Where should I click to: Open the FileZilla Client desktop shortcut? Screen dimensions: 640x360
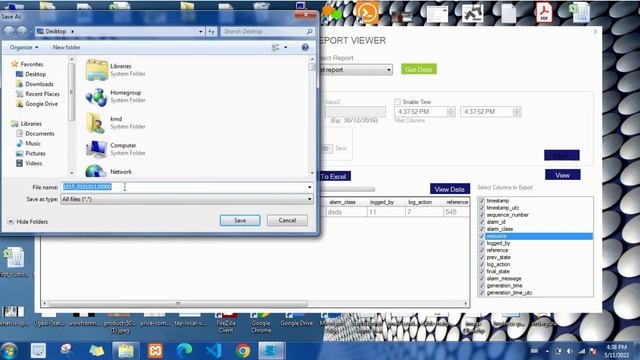tap(226, 323)
